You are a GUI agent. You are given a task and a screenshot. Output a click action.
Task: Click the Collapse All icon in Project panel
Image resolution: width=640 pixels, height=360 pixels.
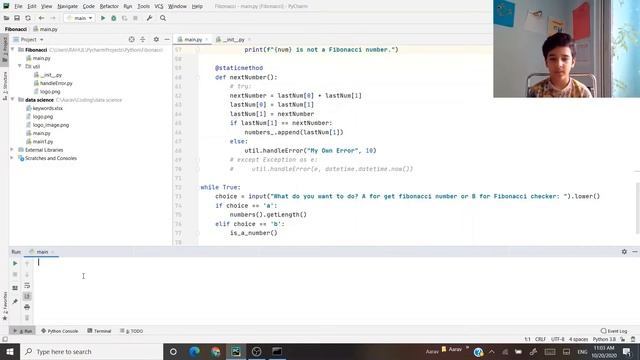coord(142,40)
